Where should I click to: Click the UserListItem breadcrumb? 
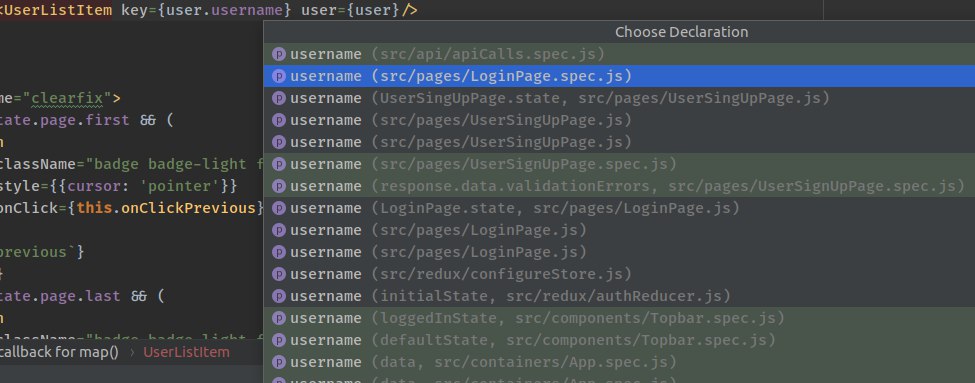point(186,353)
